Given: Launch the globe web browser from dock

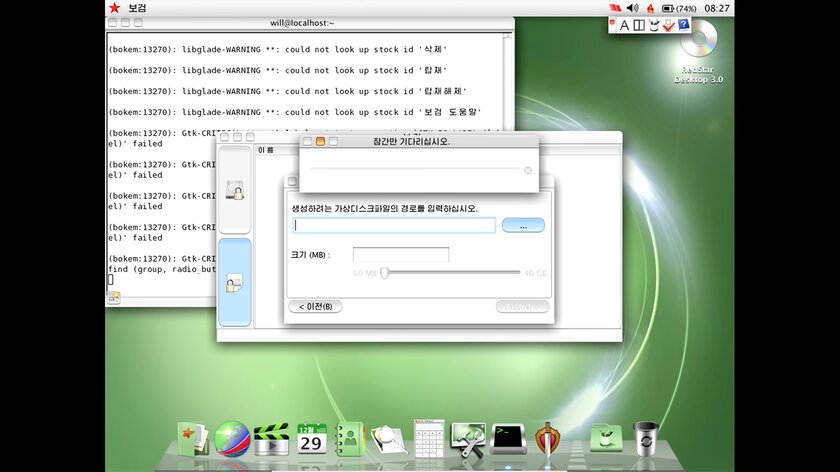Looking at the screenshot, I should [x=232, y=439].
